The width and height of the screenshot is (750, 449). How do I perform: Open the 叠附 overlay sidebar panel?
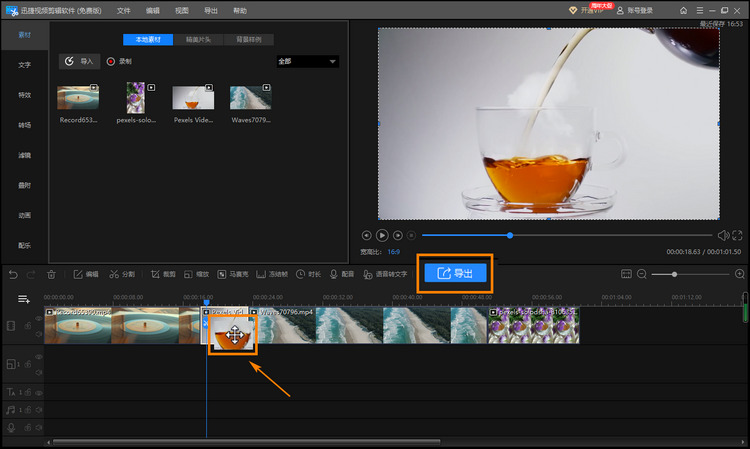coord(24,186)
